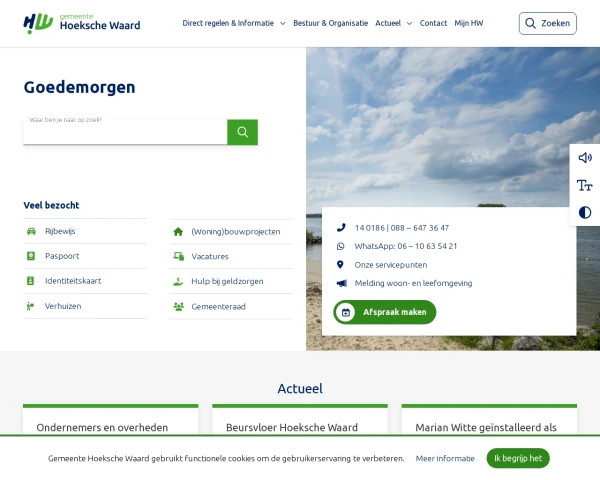
Task: Open Mijn HW from navigation
Action: [x=469, y=23]
